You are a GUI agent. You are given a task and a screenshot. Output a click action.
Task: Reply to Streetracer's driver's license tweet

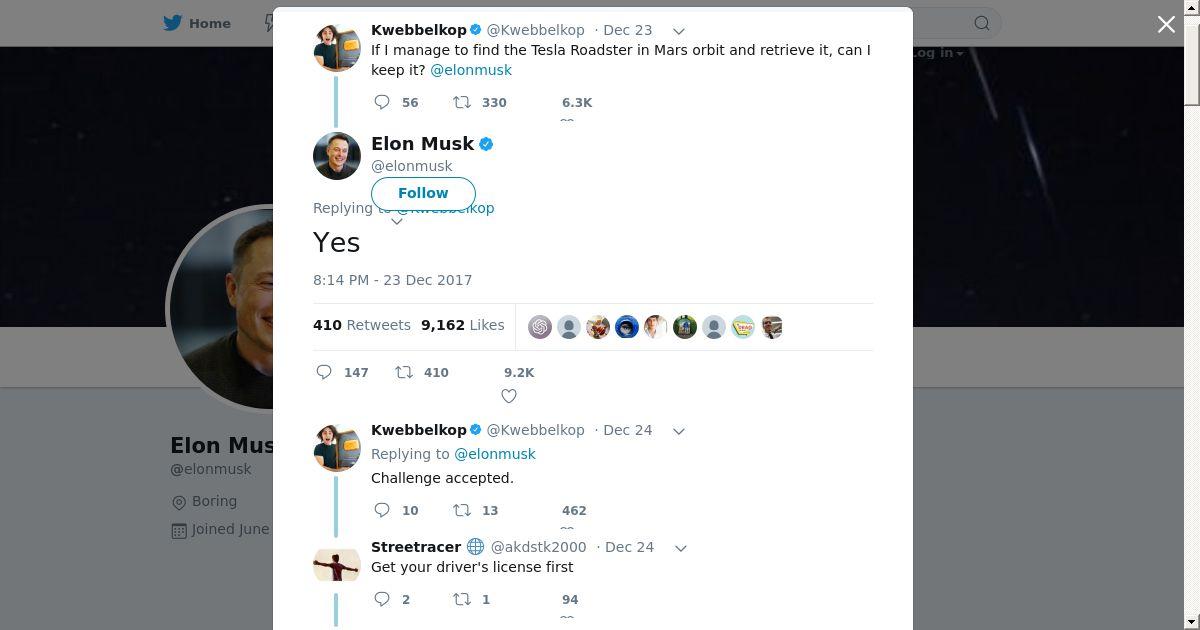coord(382,599)
